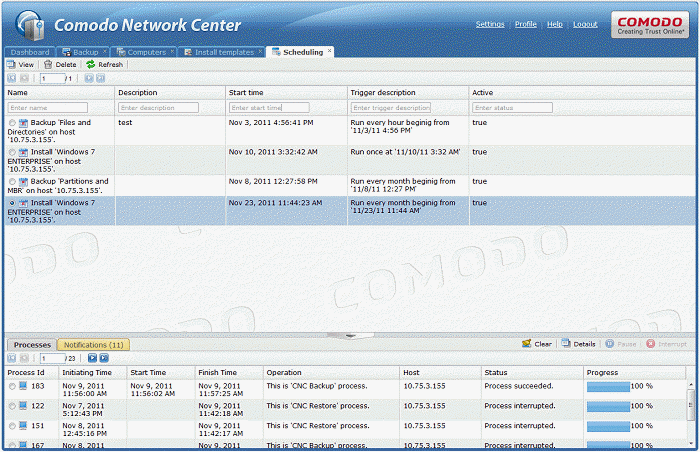
Task: Sort by the Active column header
Action: tap(582, 92)
